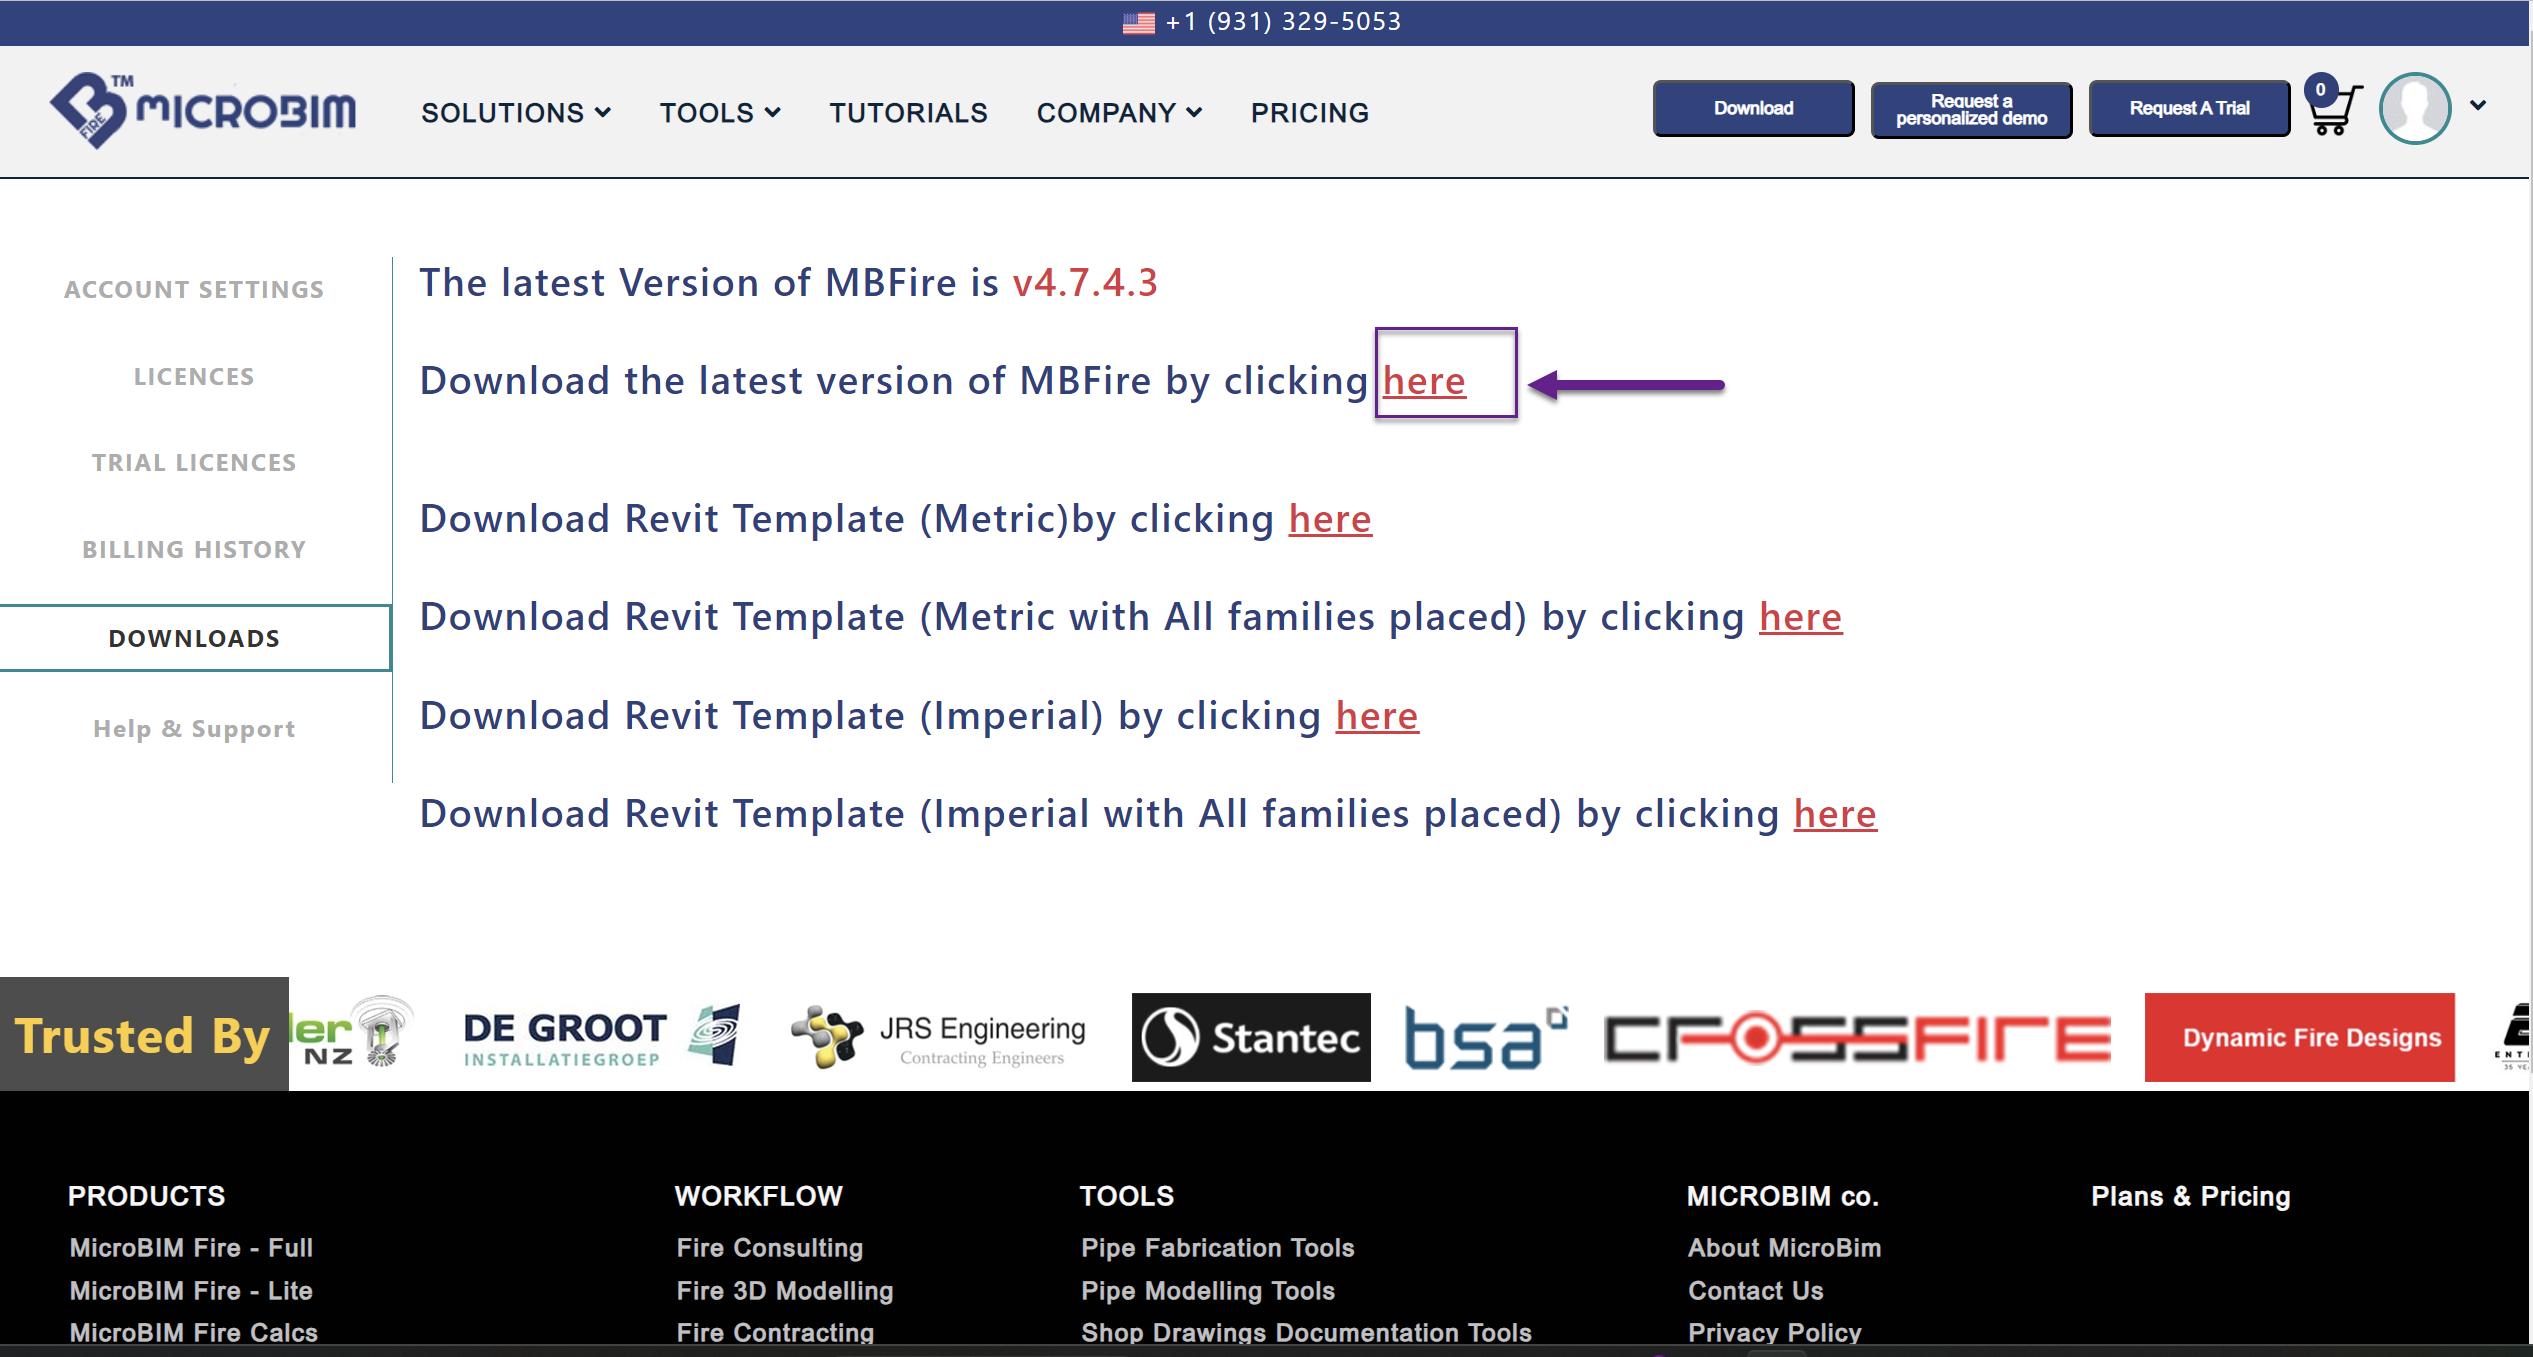Click the version text v4.7.4.3

click(x=1085, y=283)
